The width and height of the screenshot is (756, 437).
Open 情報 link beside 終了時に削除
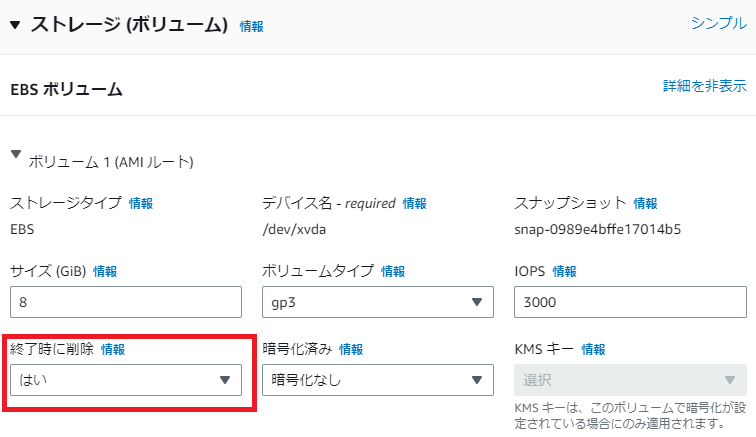(x=113, y=349)
